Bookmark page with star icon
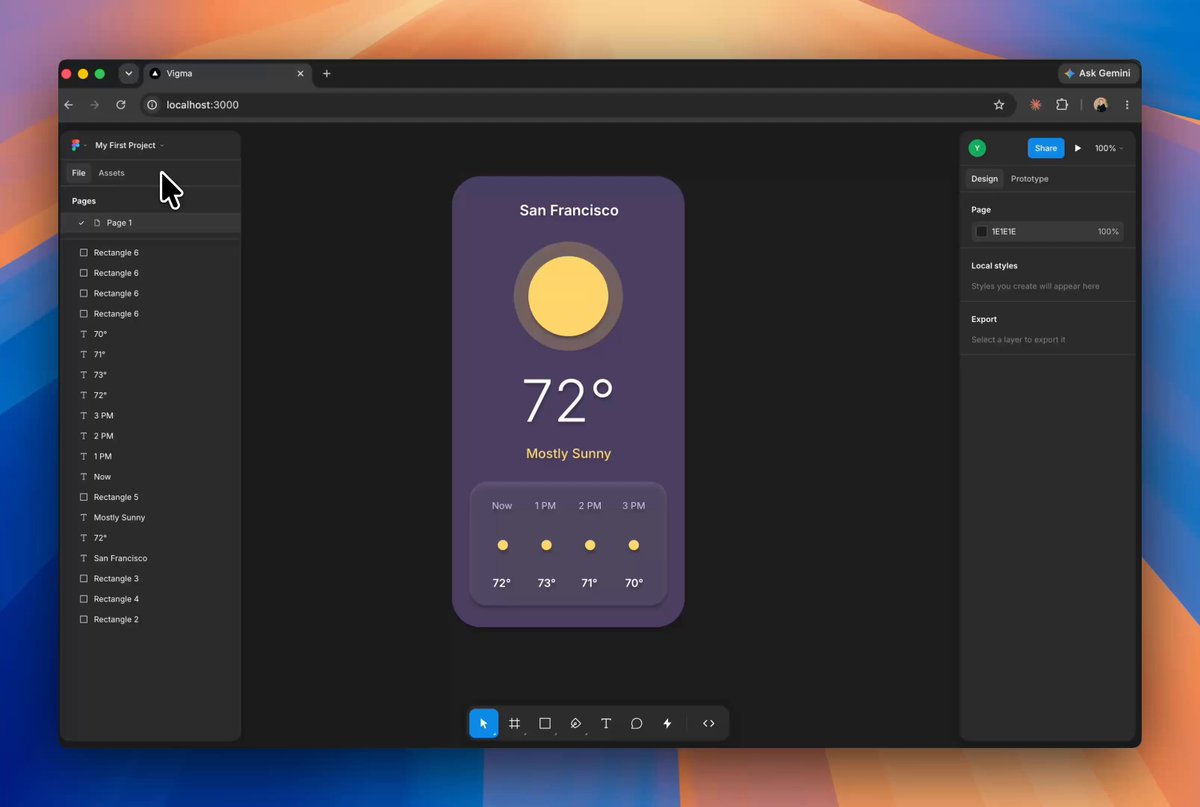The image size is (1200, 807). coord(999,105)
